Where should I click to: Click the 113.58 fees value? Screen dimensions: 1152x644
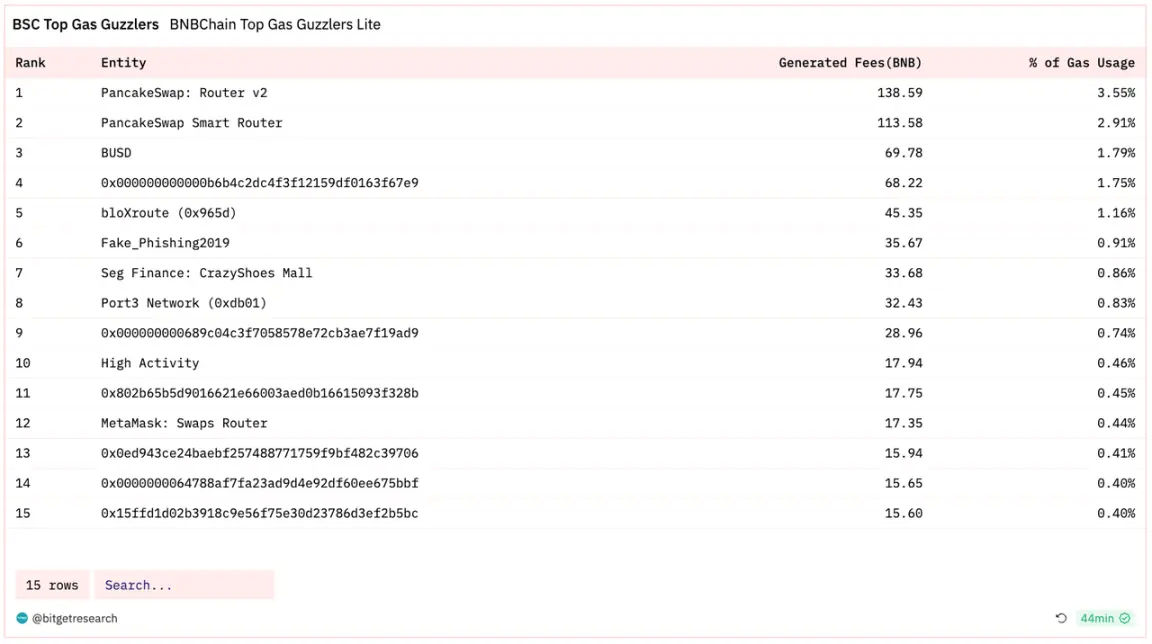[899, 123]
